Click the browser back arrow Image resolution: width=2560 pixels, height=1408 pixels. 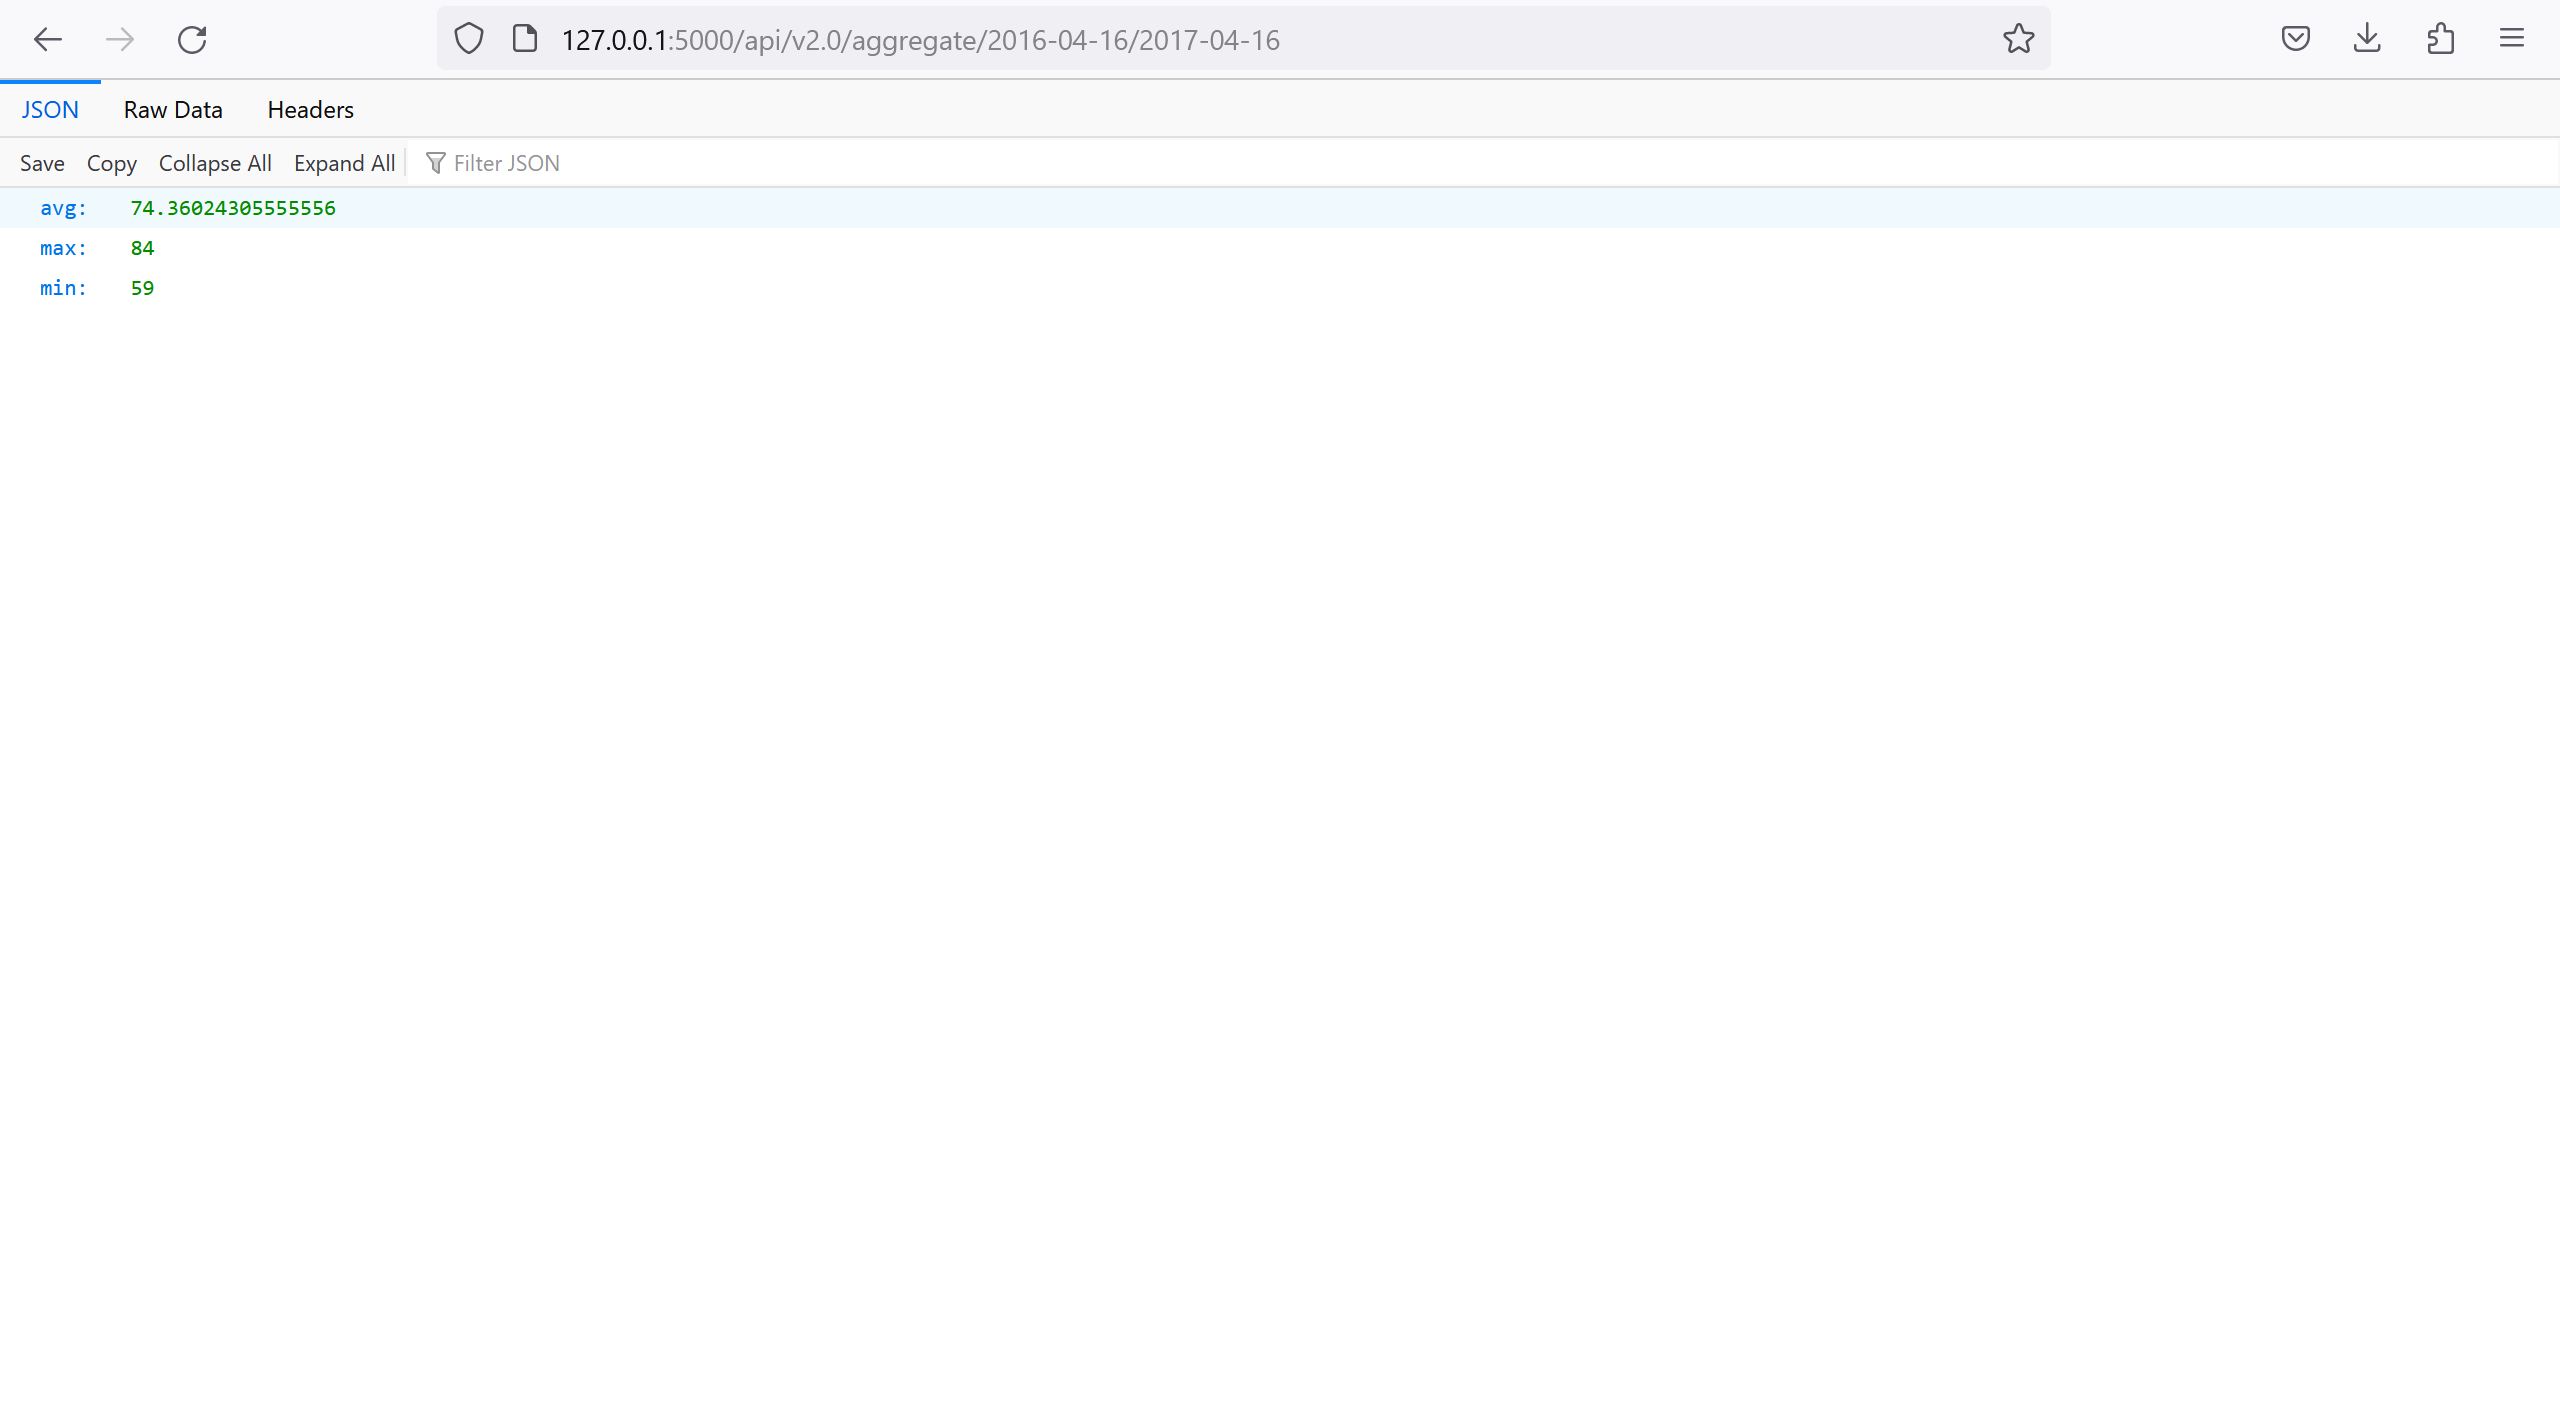[47, 40]
